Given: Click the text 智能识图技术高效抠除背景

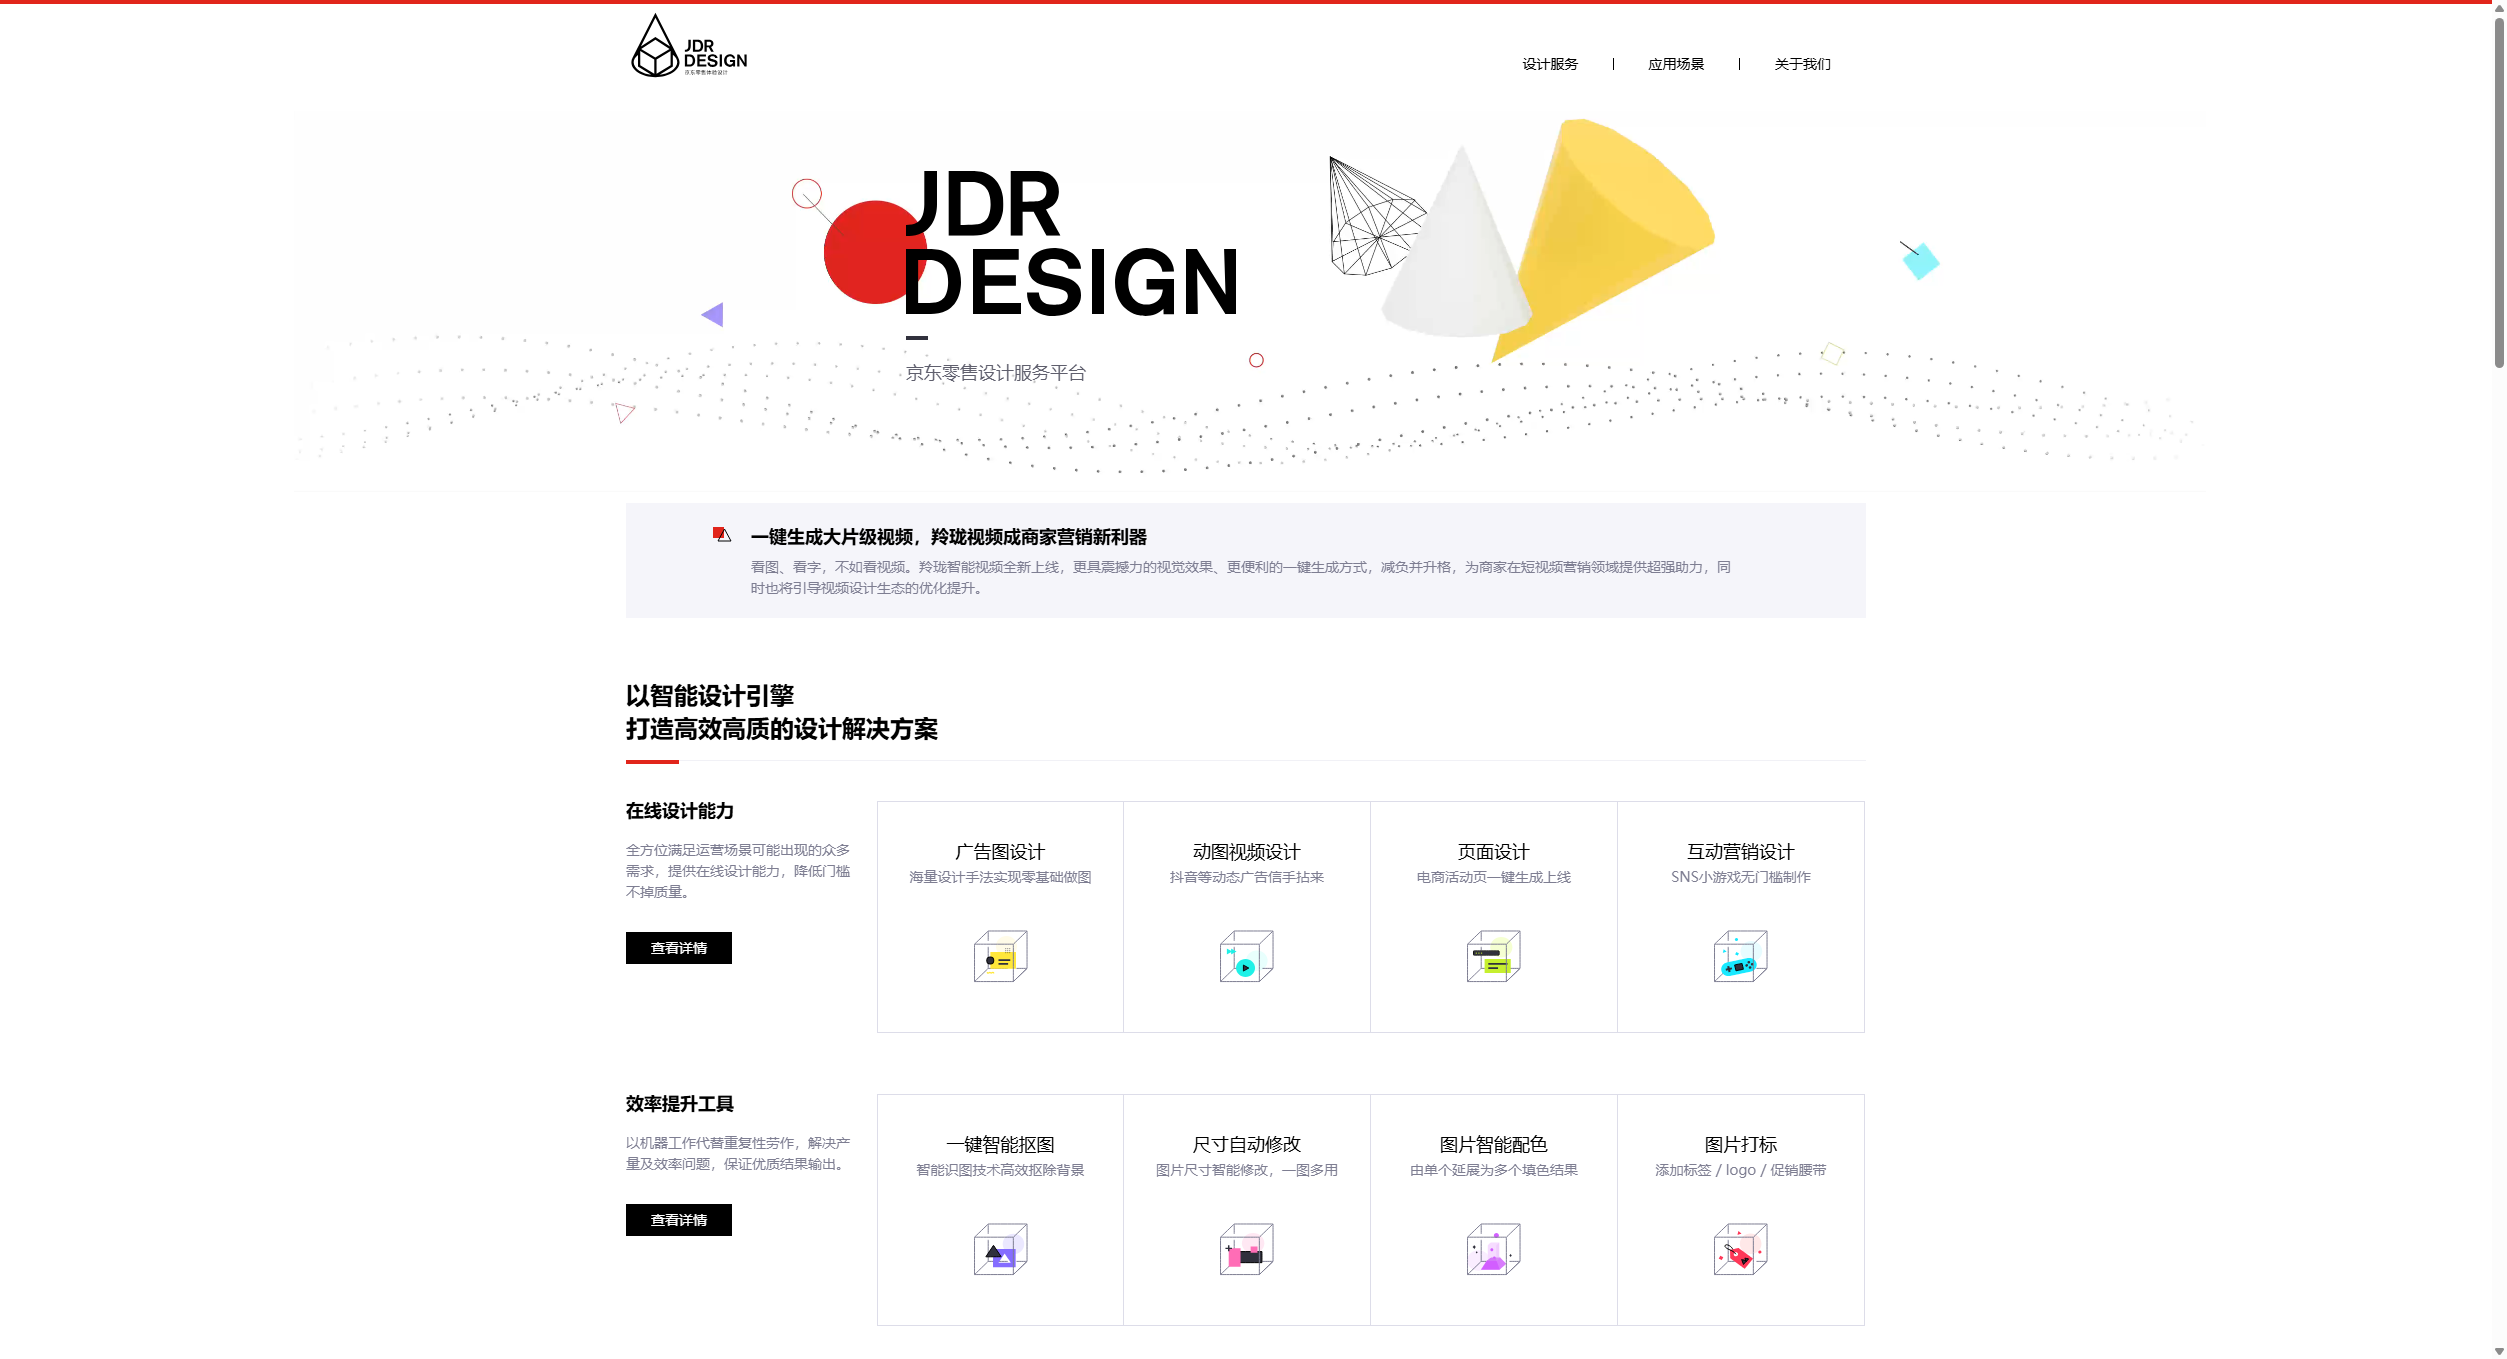Looking at the screenshot, I should (1000, 1170).
